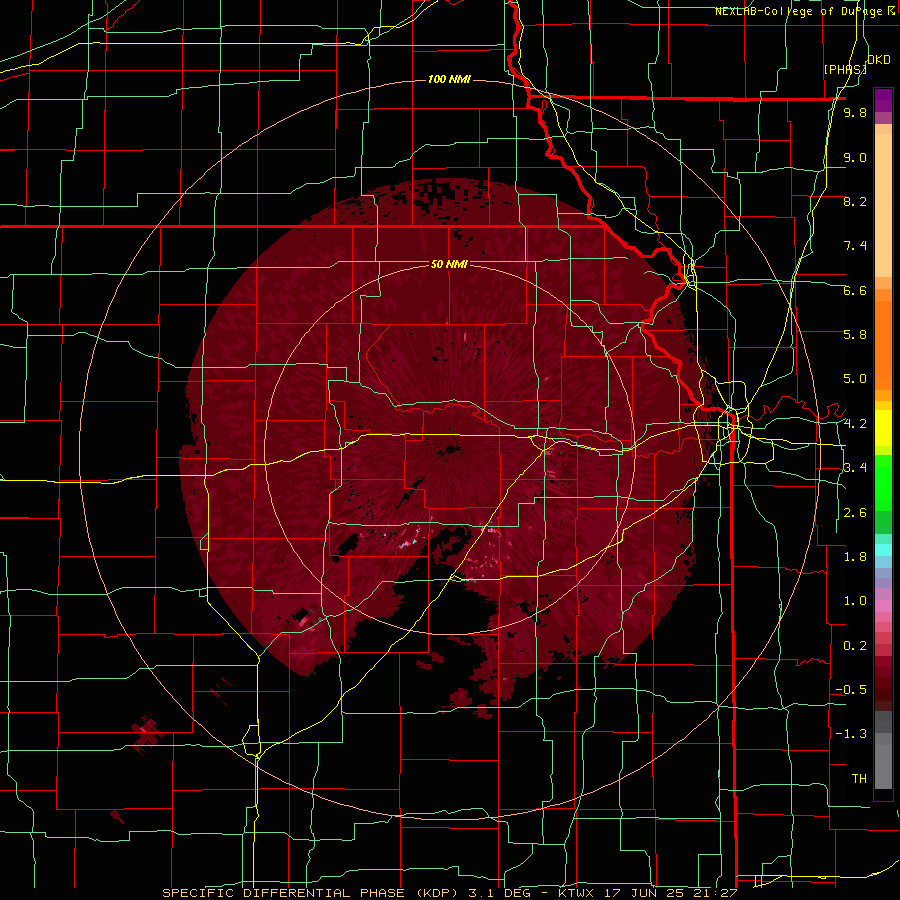Click the -1.3 value on the color scale
The width and height of the screenshot is (900, 900).
(x=851, y=734)
